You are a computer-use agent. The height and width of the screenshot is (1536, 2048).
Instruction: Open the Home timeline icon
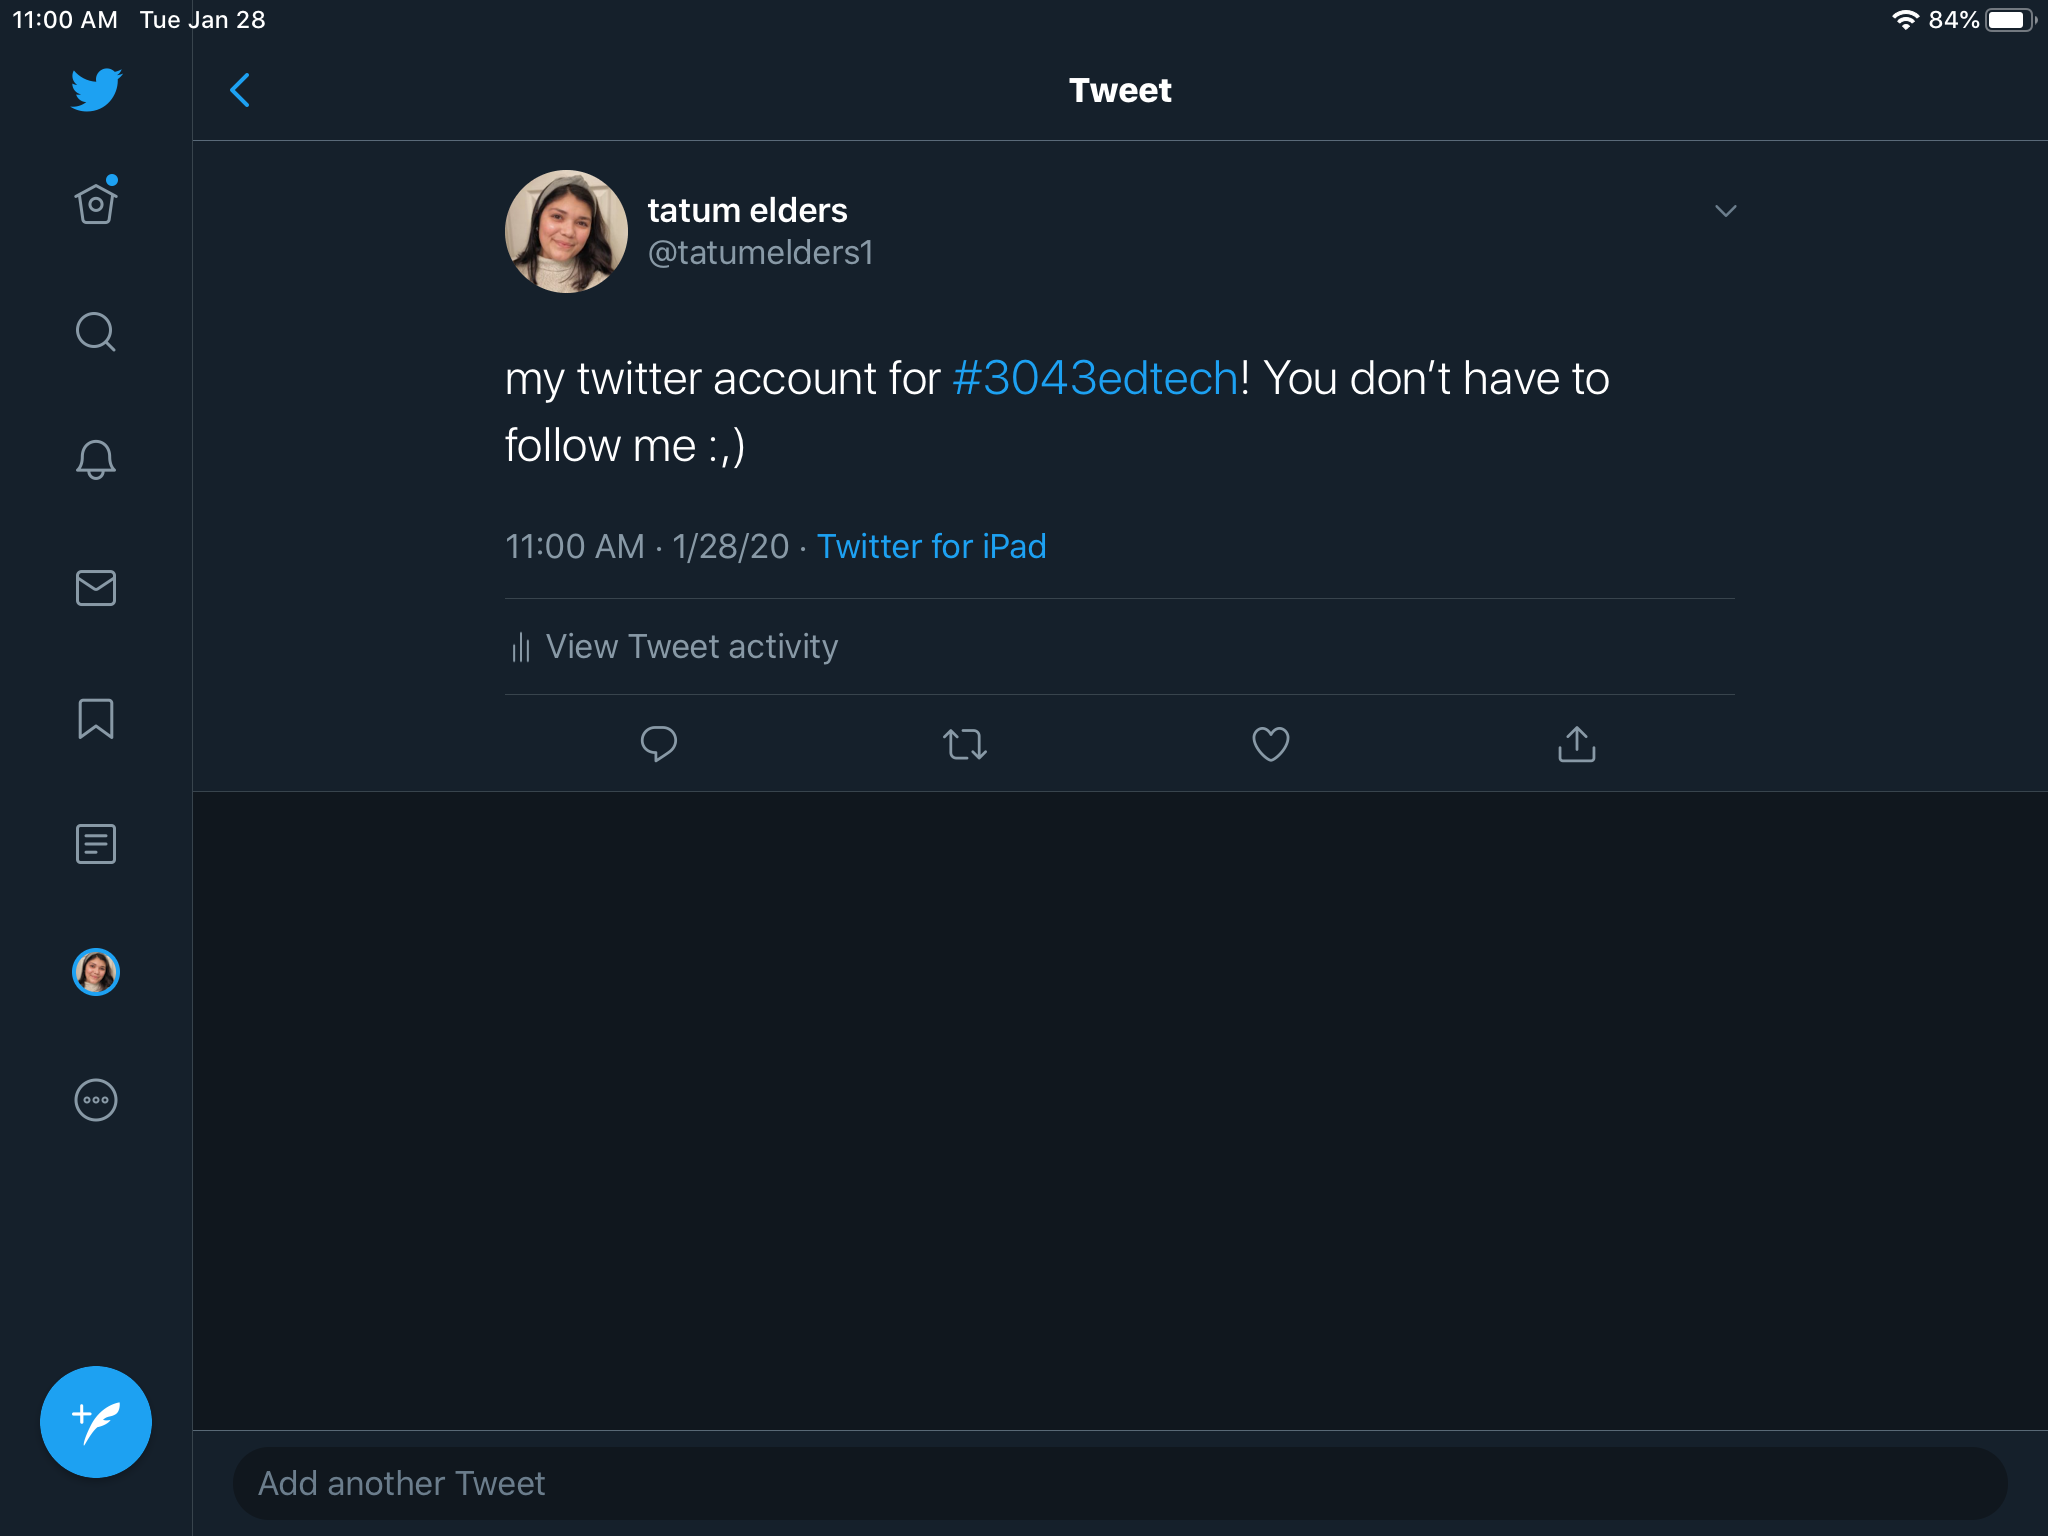tap(96, 204)
